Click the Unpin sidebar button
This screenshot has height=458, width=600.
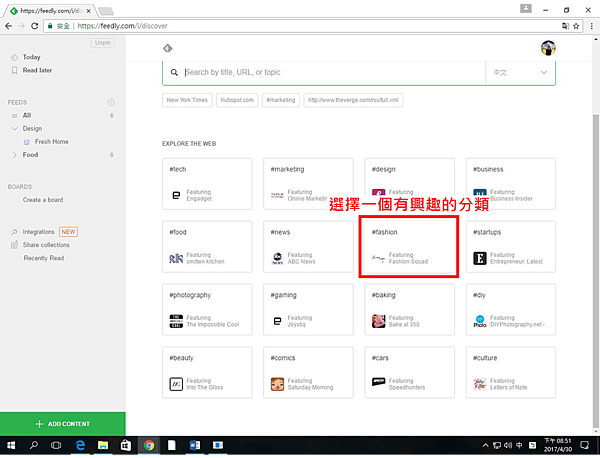103,43
